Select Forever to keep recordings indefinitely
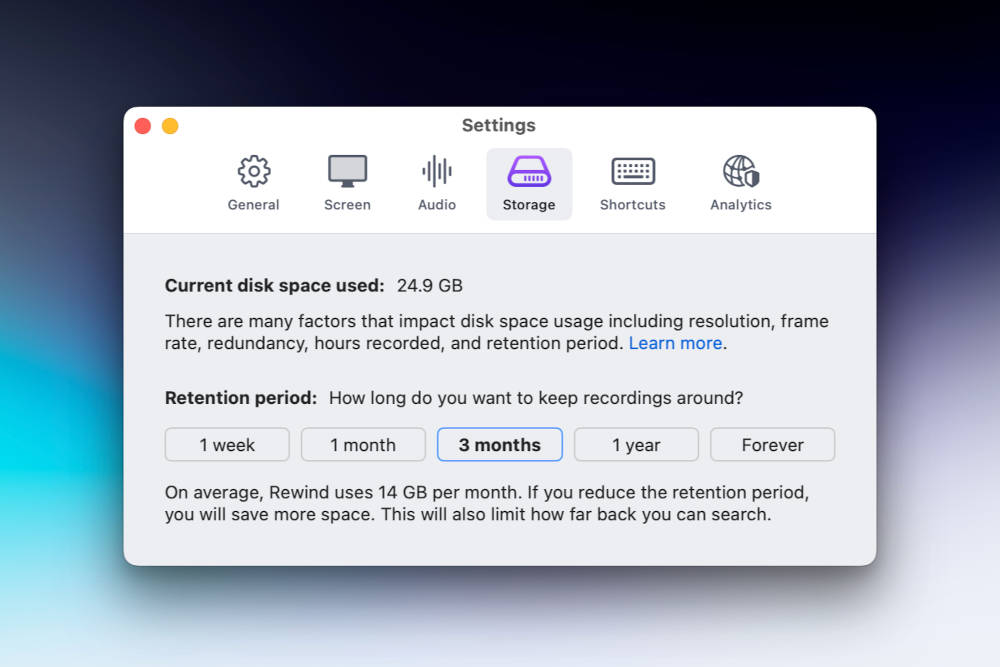Viewport: 1000px width, 667px height. 772,444
